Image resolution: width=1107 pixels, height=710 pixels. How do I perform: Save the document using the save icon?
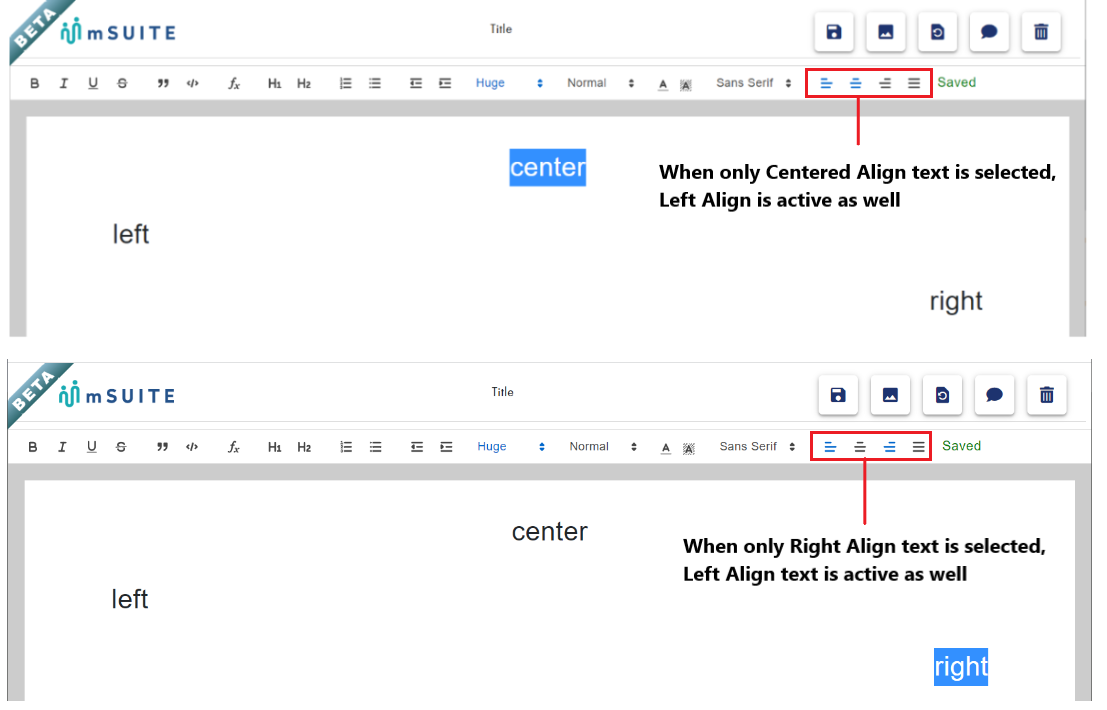[833, 31]
